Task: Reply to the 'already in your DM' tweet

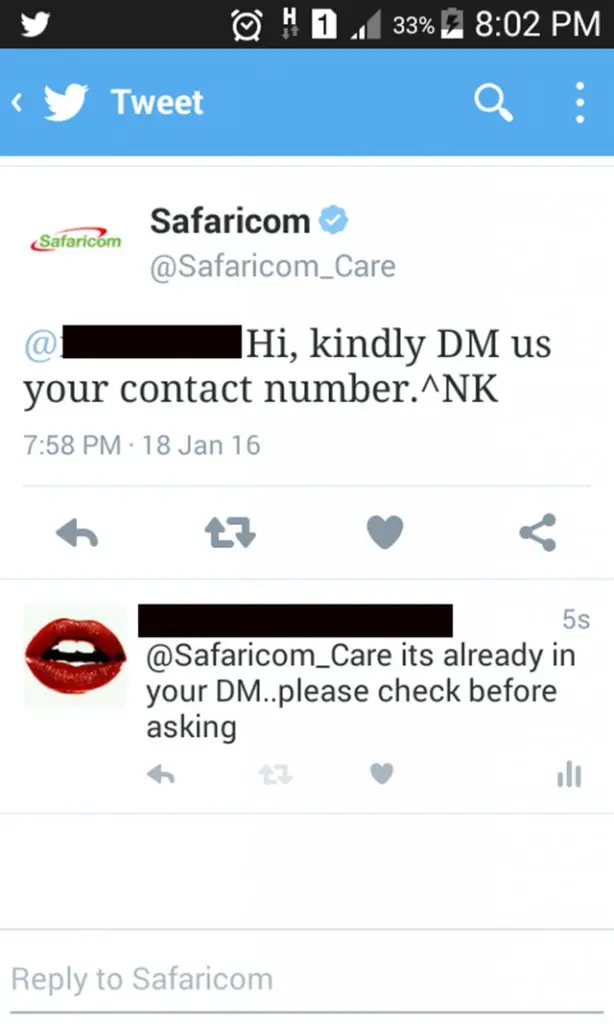Action: pos(161,775)
